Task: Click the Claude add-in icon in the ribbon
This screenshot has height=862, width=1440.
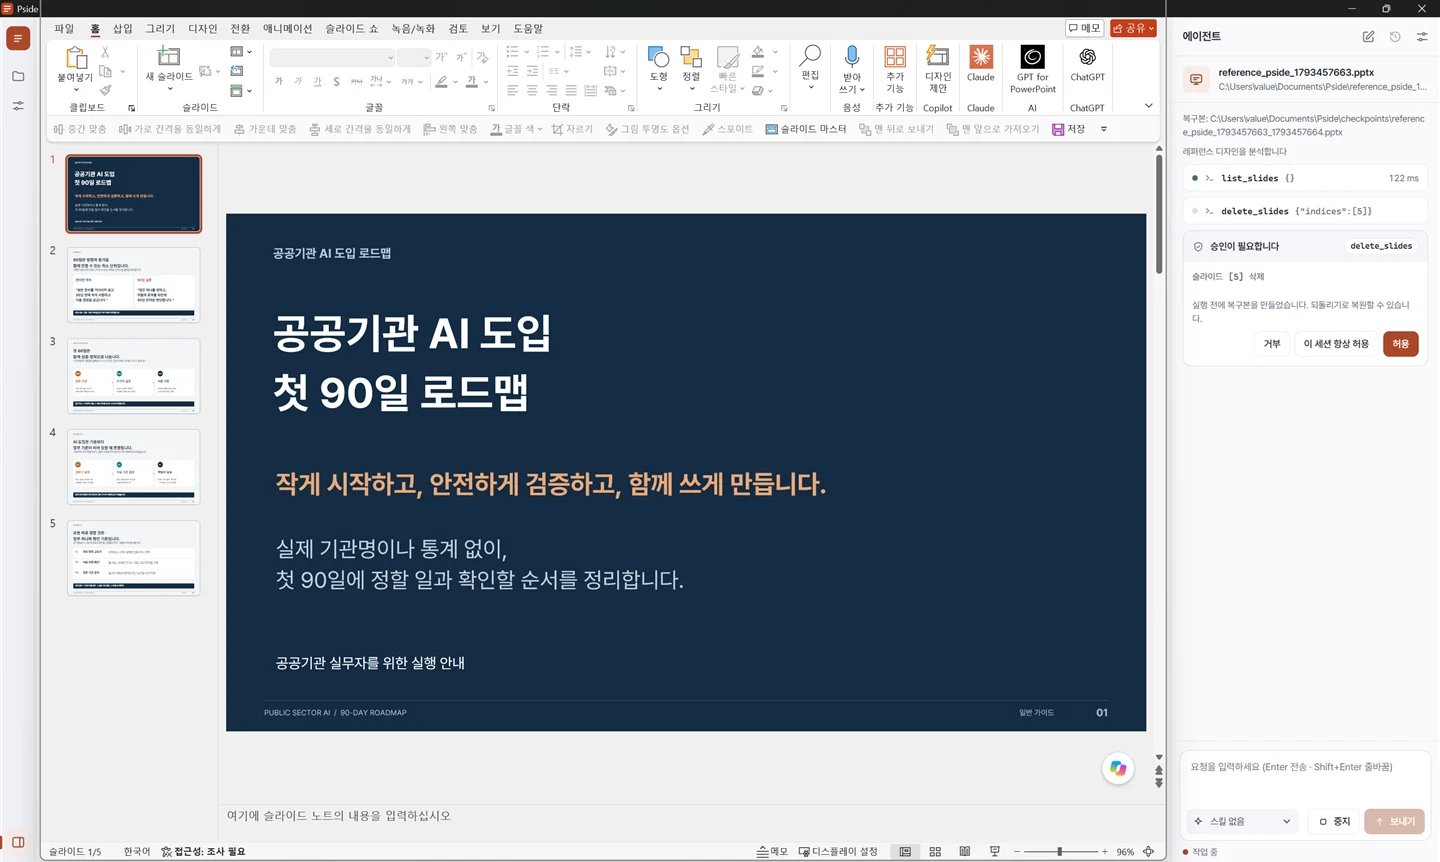Action: point(981,57)
